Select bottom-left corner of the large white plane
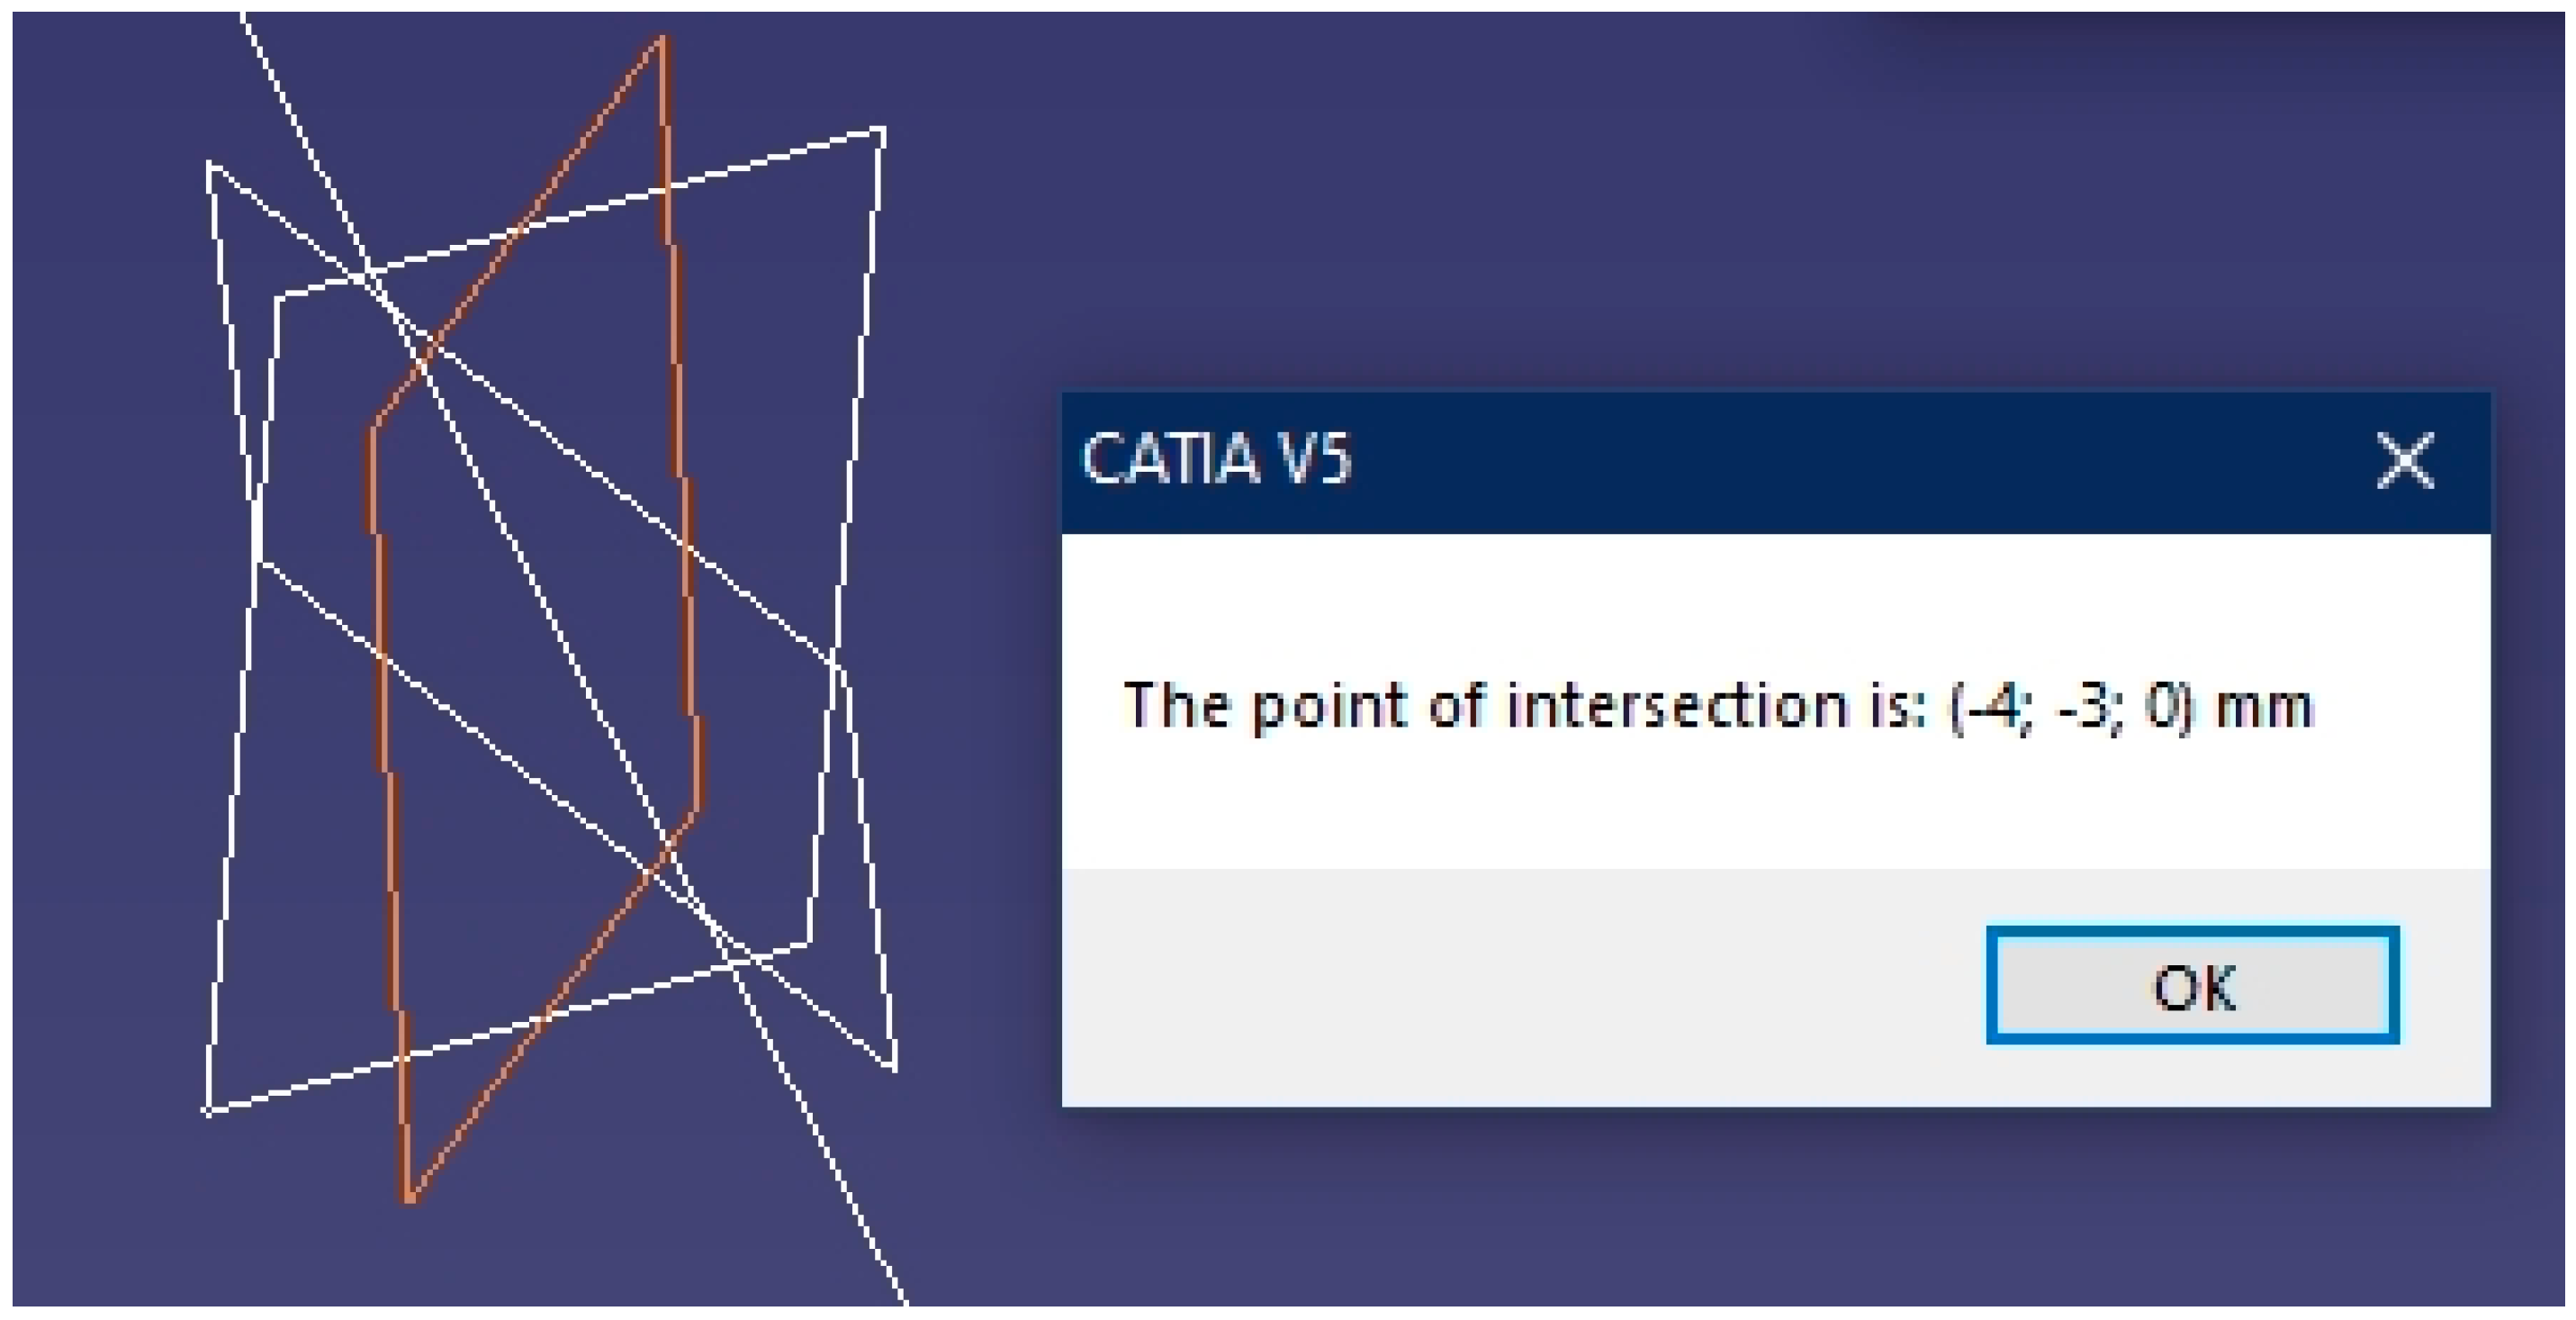The image size is (2576, 1320). pos(208,1110)
